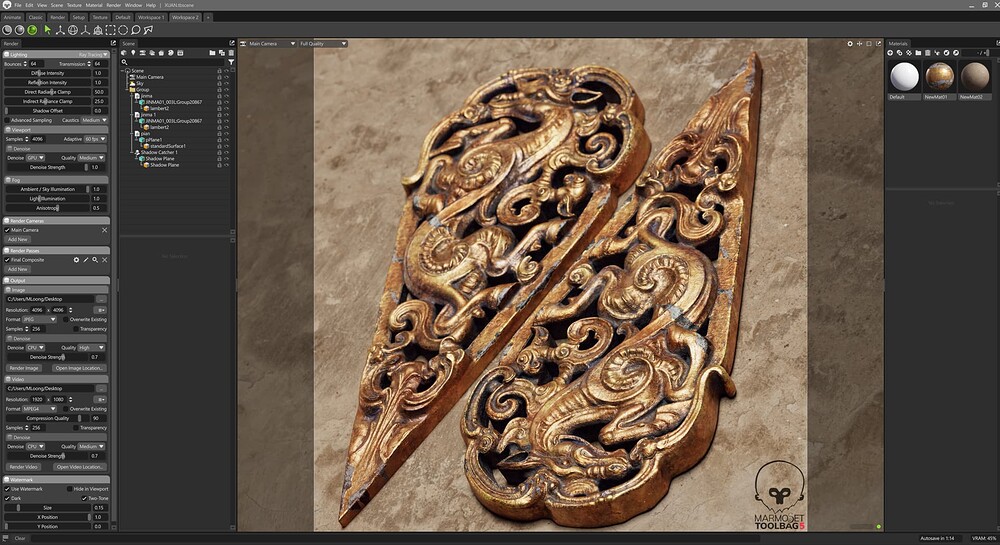
Task: Delete material with Materials trash icon
Action: point(927,53)
